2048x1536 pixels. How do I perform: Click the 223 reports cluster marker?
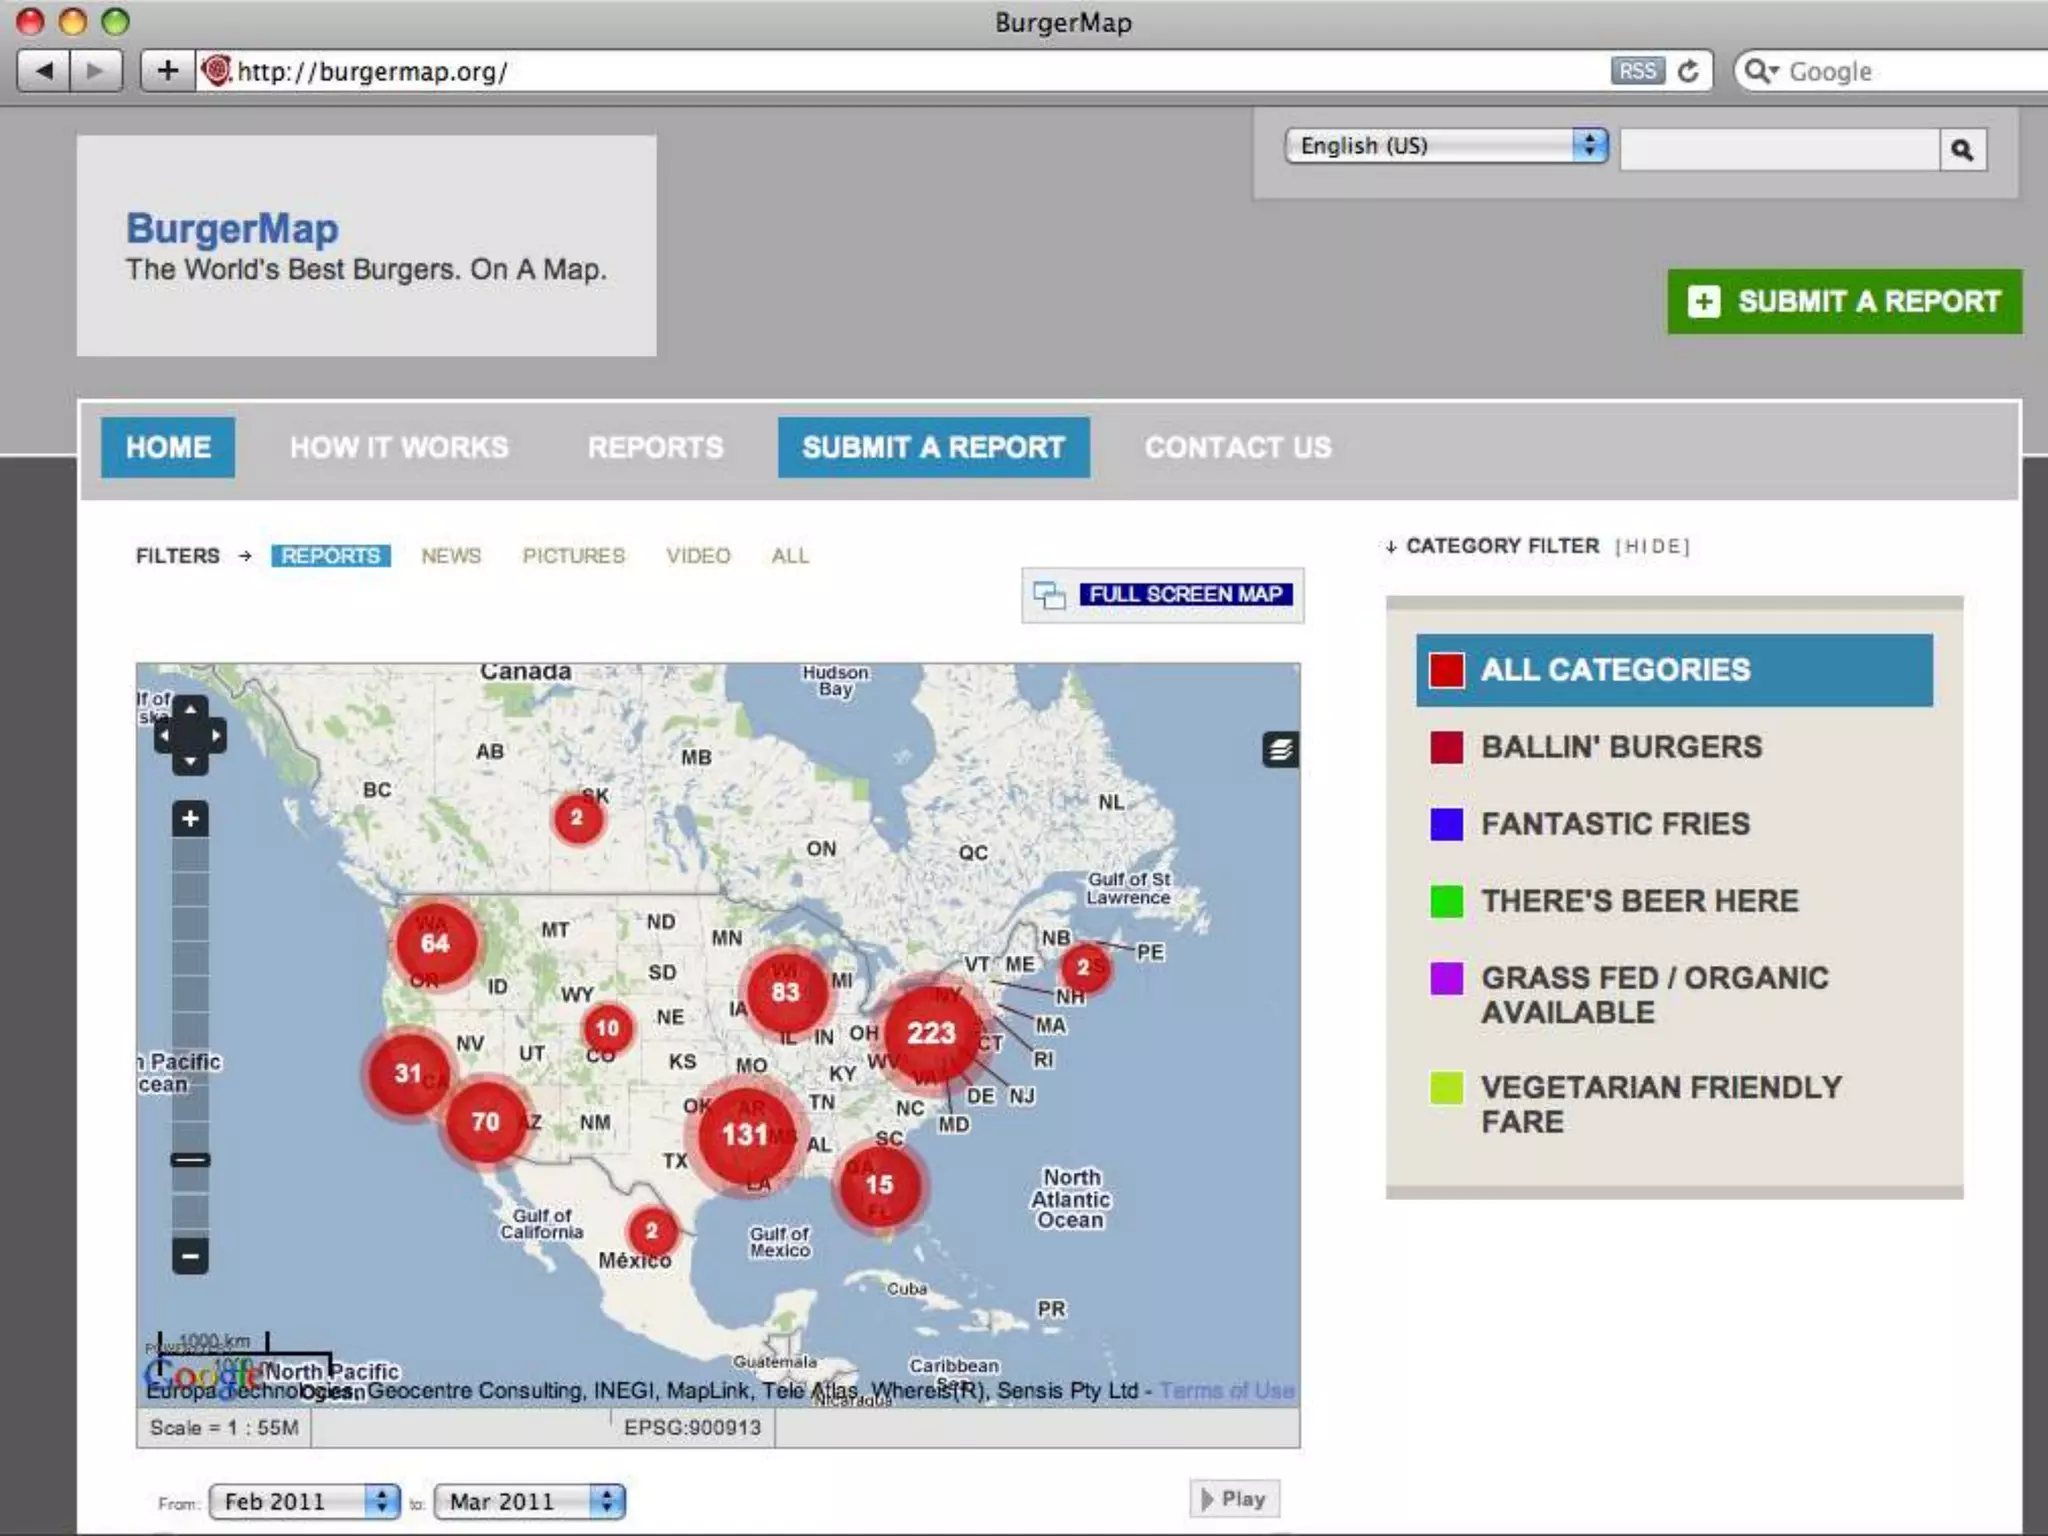(x=931, y=1033)
